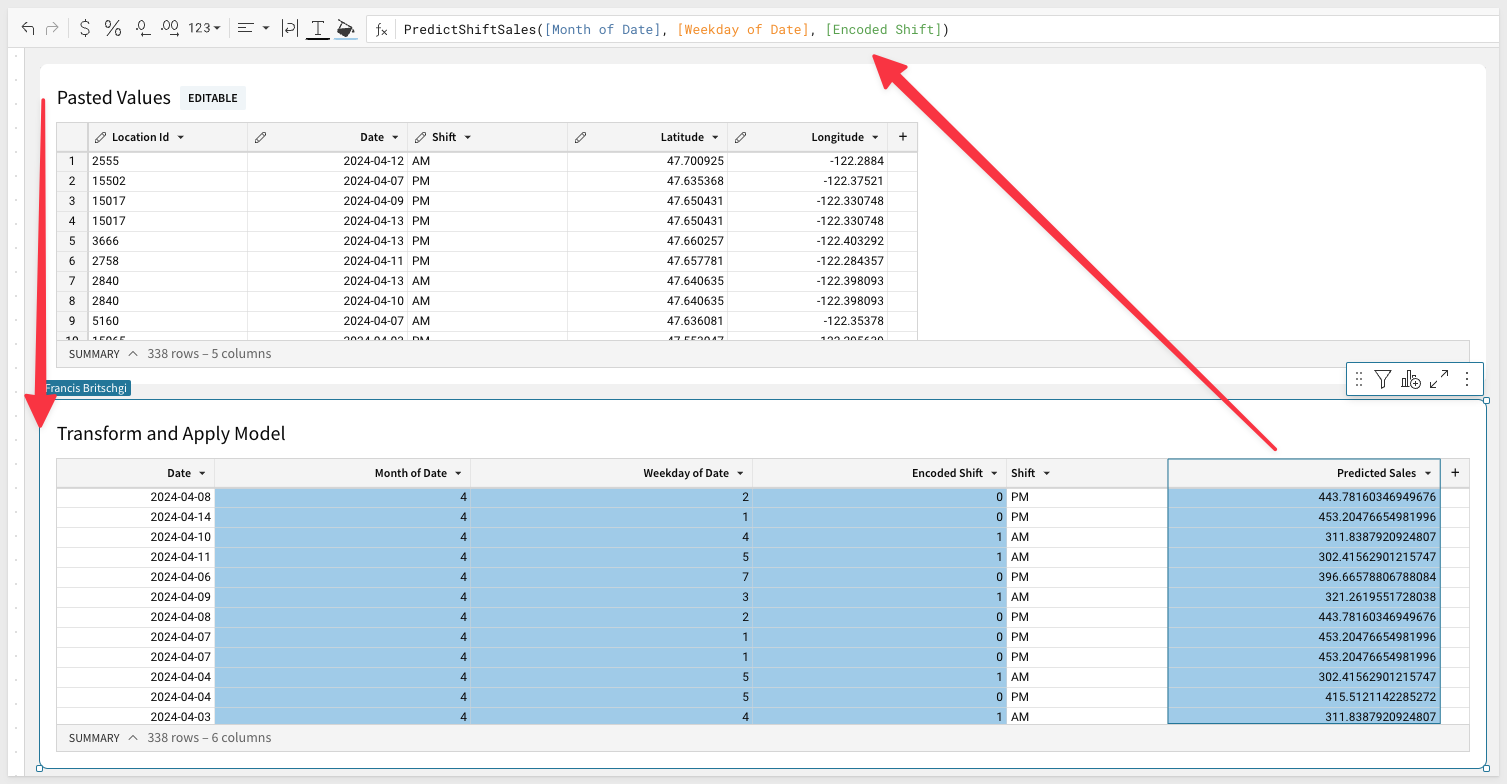The width and height of the screenshot is (1507, 784).
Task: Open the fill color paint bucket
Action: 345,29
